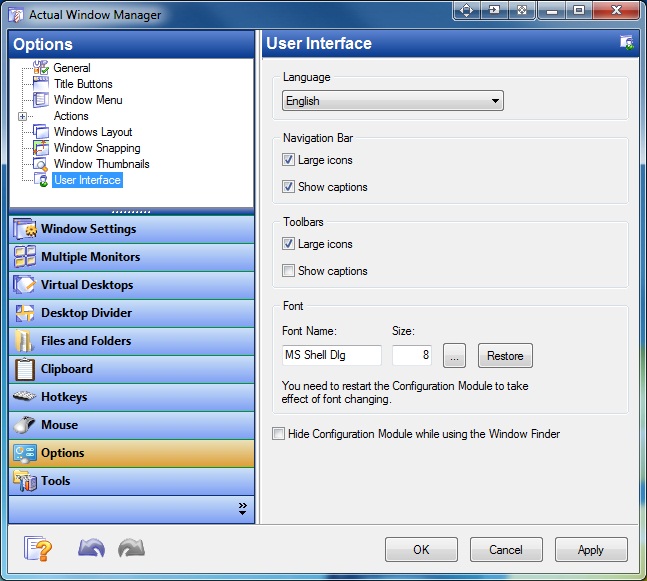Click the font Size field
Viewport: 647px width, 581px height.
point(412,355)
